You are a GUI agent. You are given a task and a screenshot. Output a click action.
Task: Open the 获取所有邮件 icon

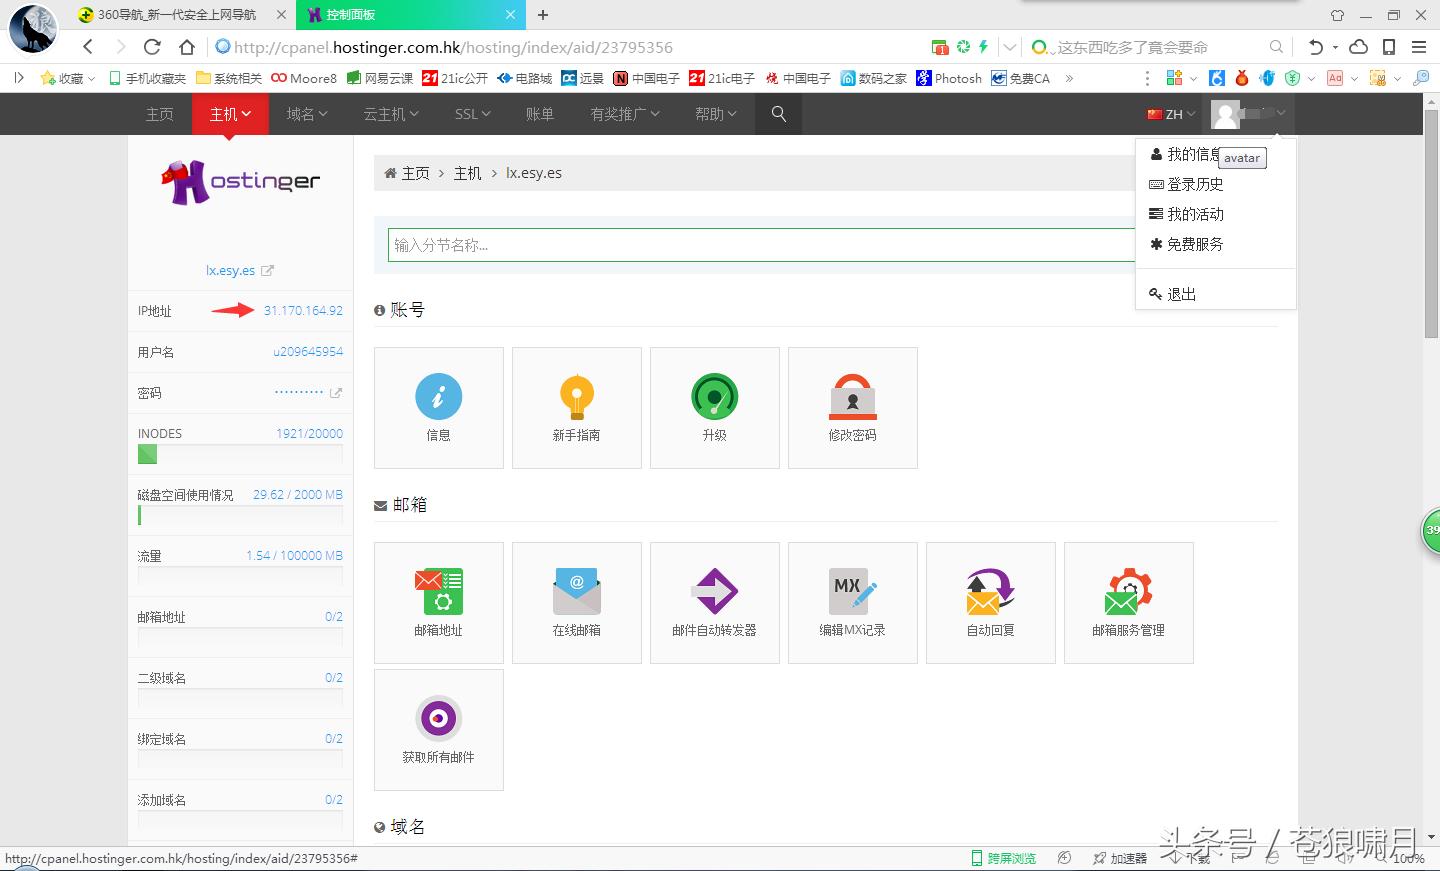[438, 719]
